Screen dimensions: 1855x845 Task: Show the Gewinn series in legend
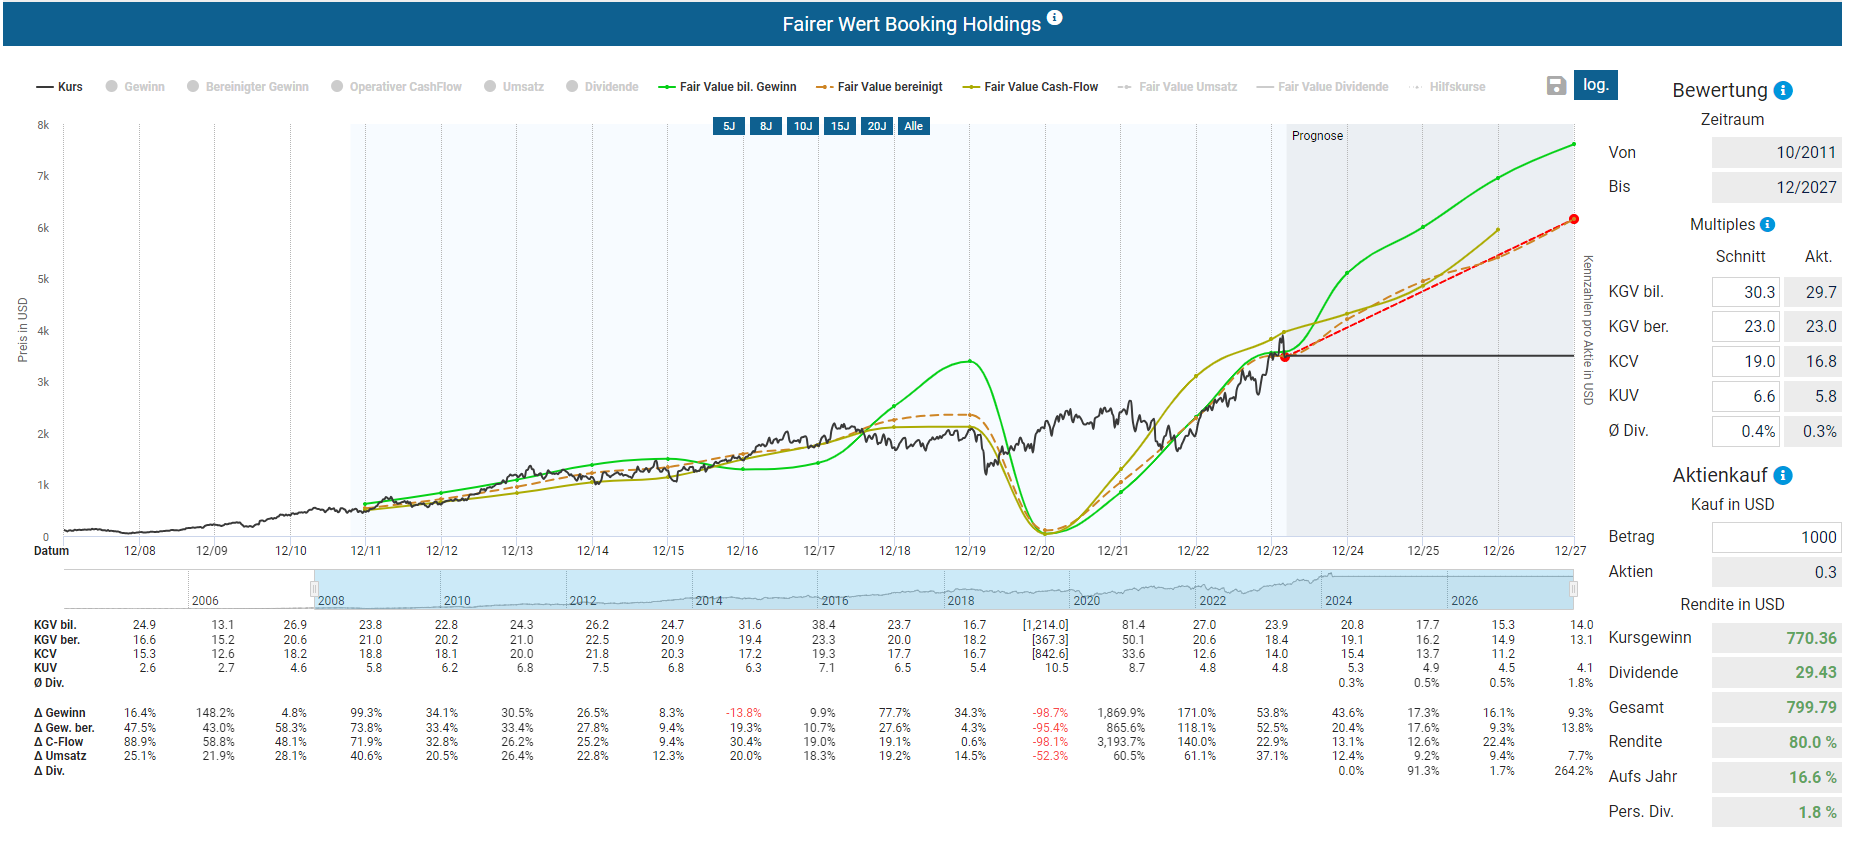click(x=135, y=87)
